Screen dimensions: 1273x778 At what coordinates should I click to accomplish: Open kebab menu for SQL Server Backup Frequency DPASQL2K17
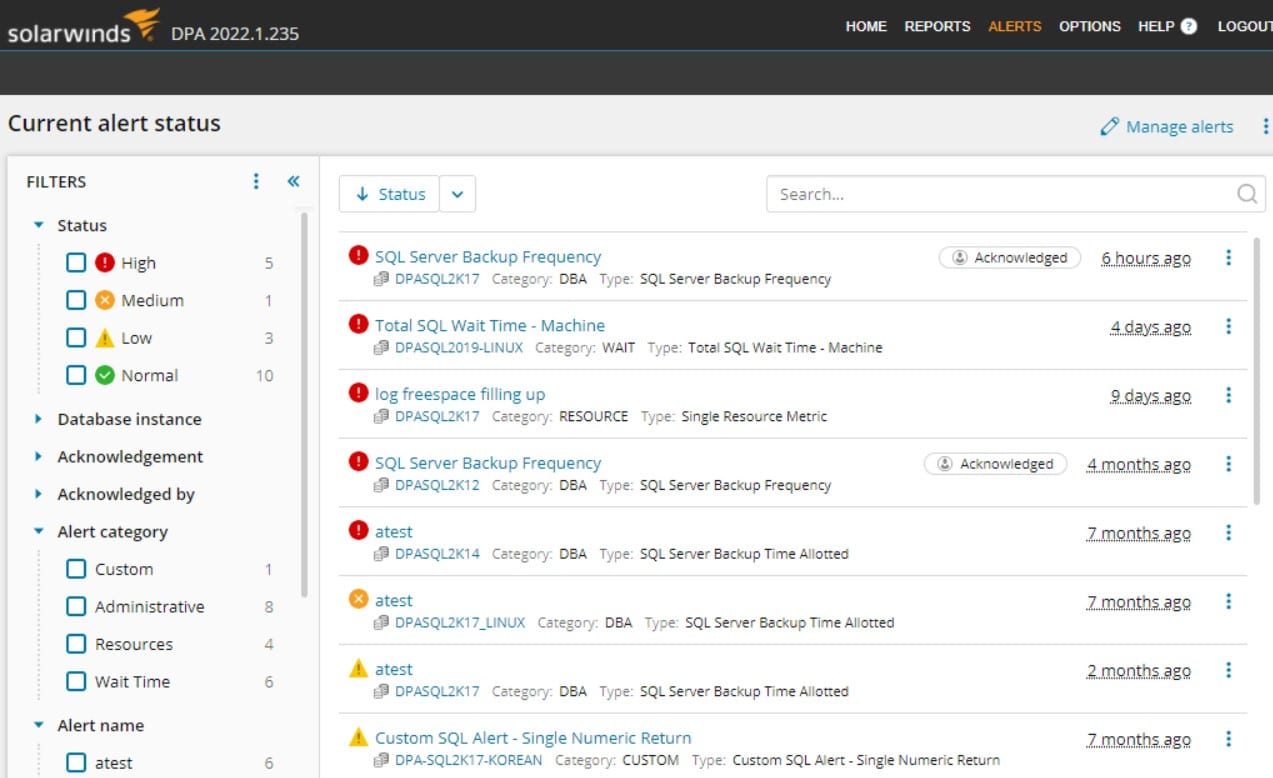coord(1228,258)
